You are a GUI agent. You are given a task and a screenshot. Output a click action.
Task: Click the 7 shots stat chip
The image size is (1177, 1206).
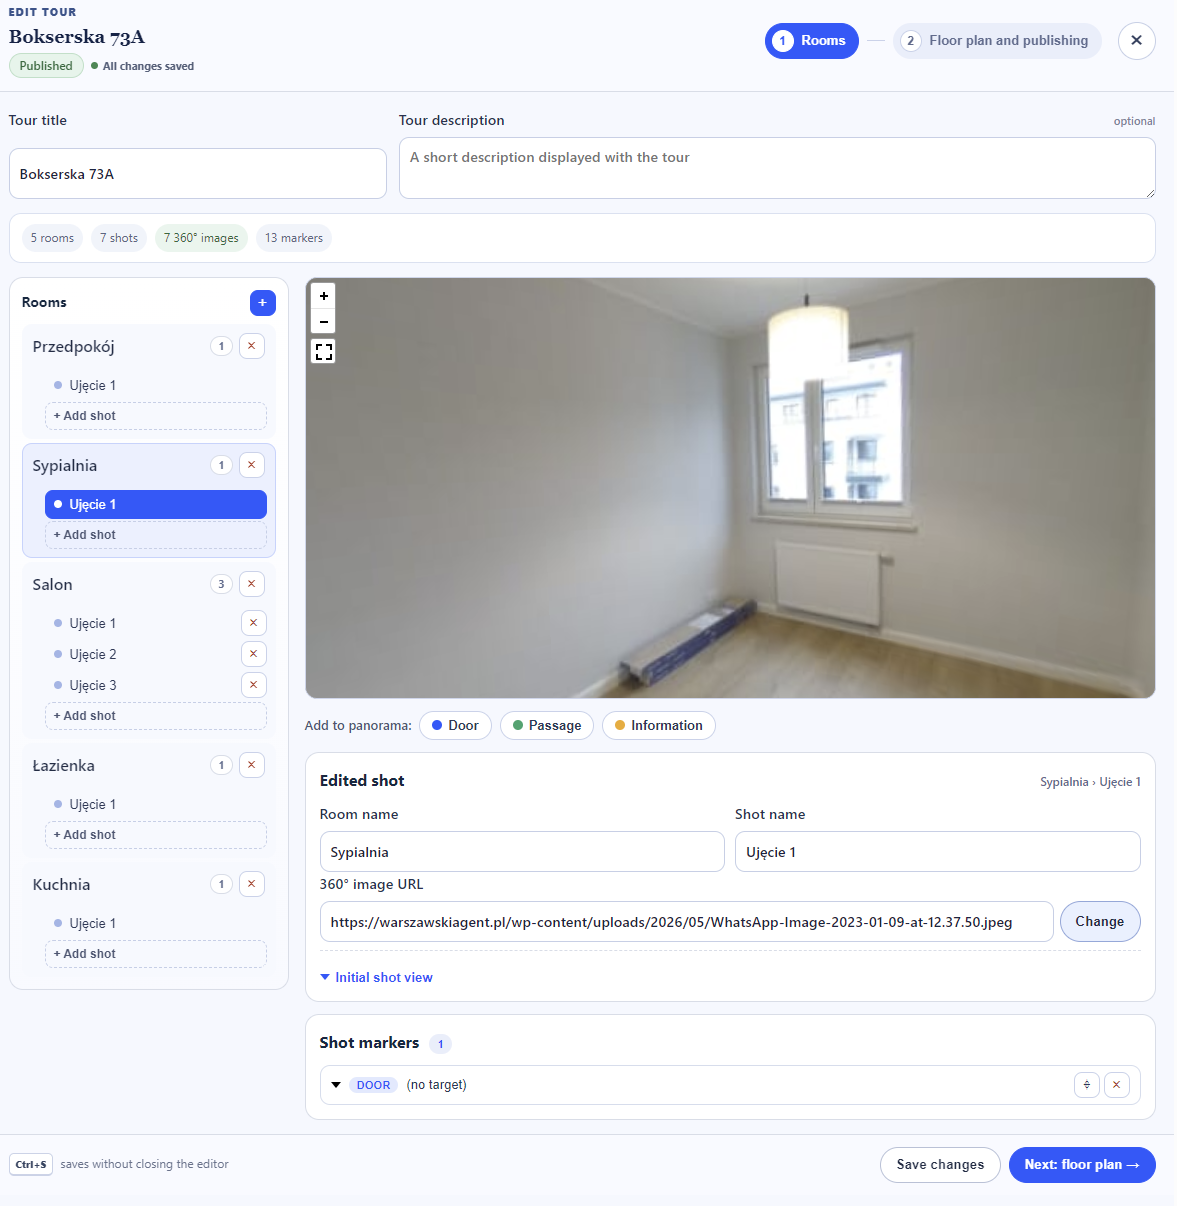[119, 238]
